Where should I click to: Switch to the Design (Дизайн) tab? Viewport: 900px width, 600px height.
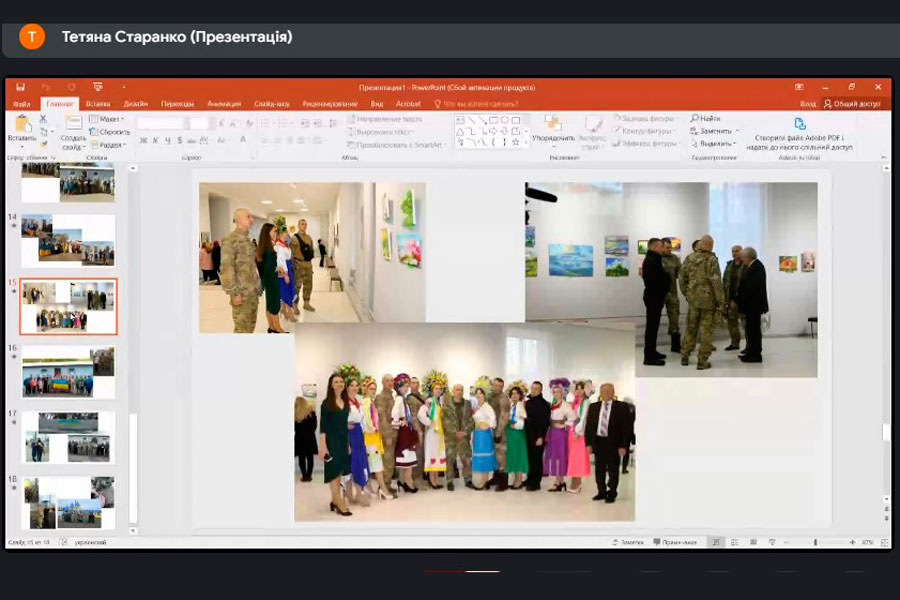(136, 103)
